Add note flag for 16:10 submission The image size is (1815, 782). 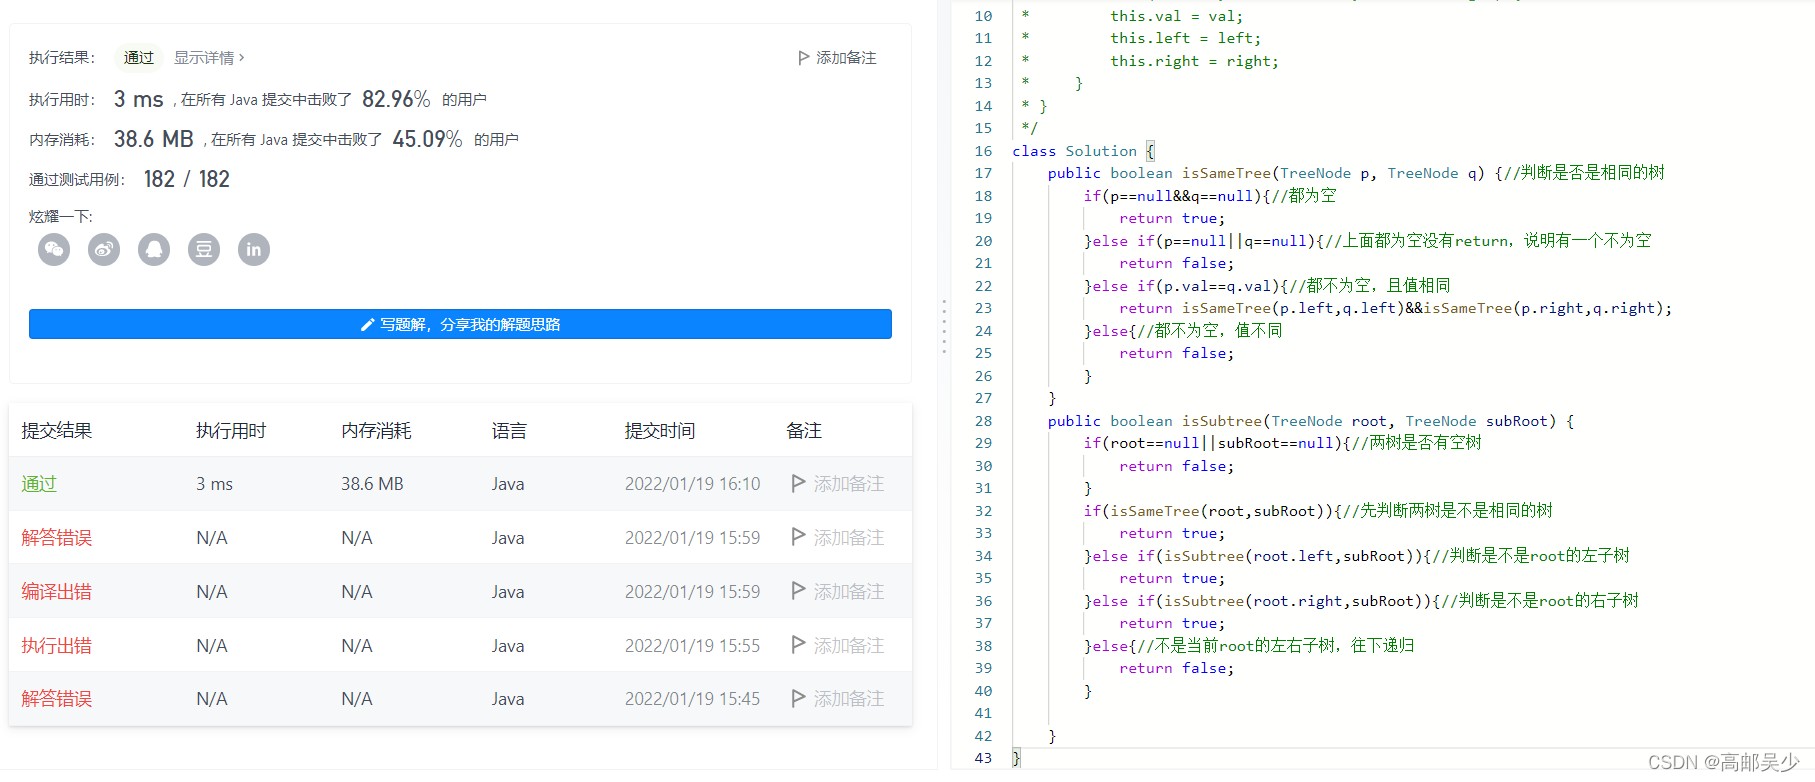coord(837,484)
